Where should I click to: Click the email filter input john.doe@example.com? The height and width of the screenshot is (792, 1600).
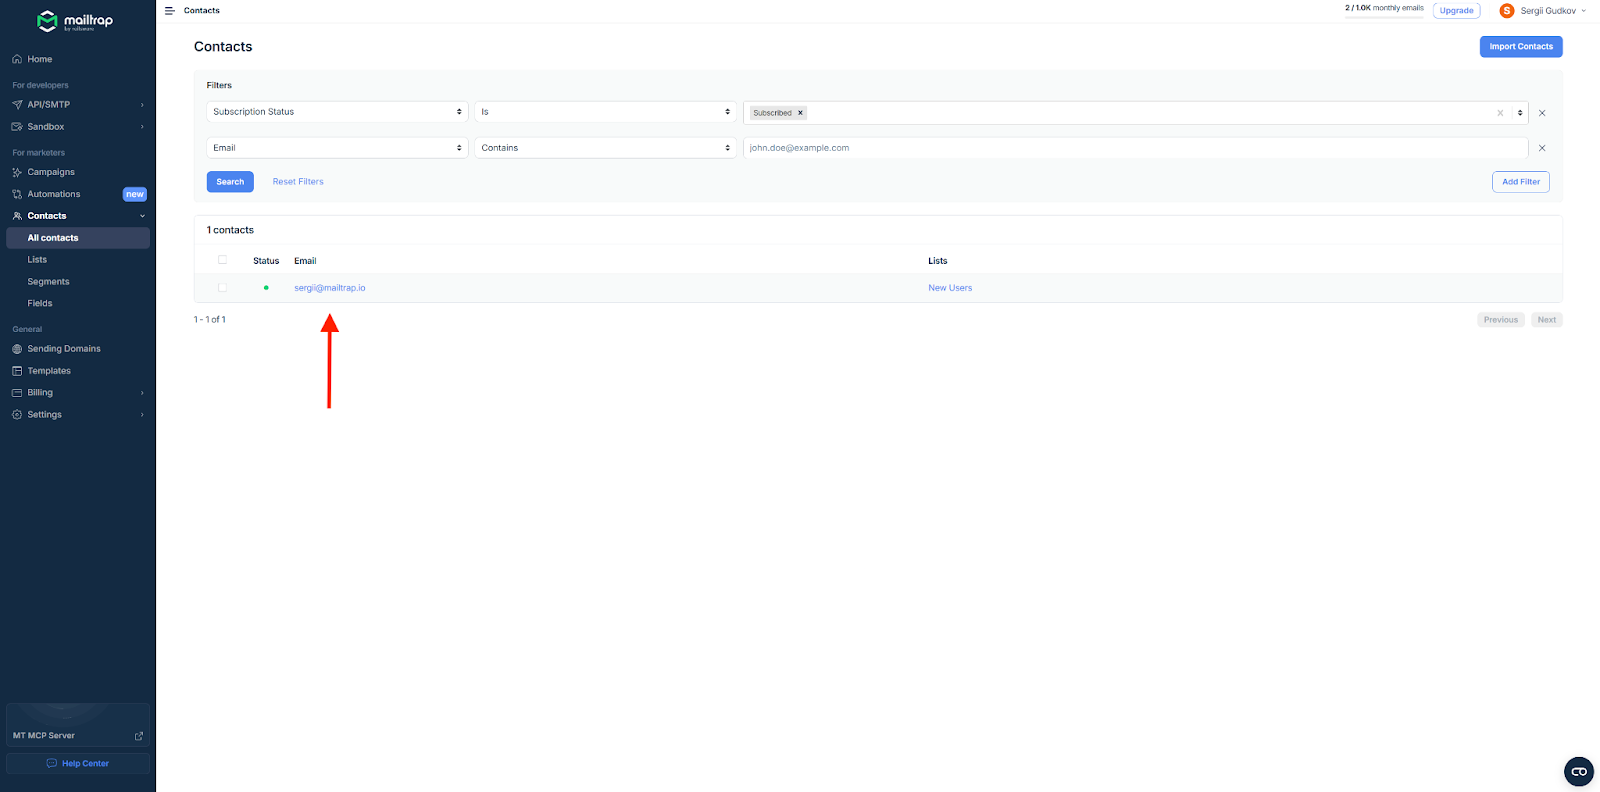click(1136, 148)
